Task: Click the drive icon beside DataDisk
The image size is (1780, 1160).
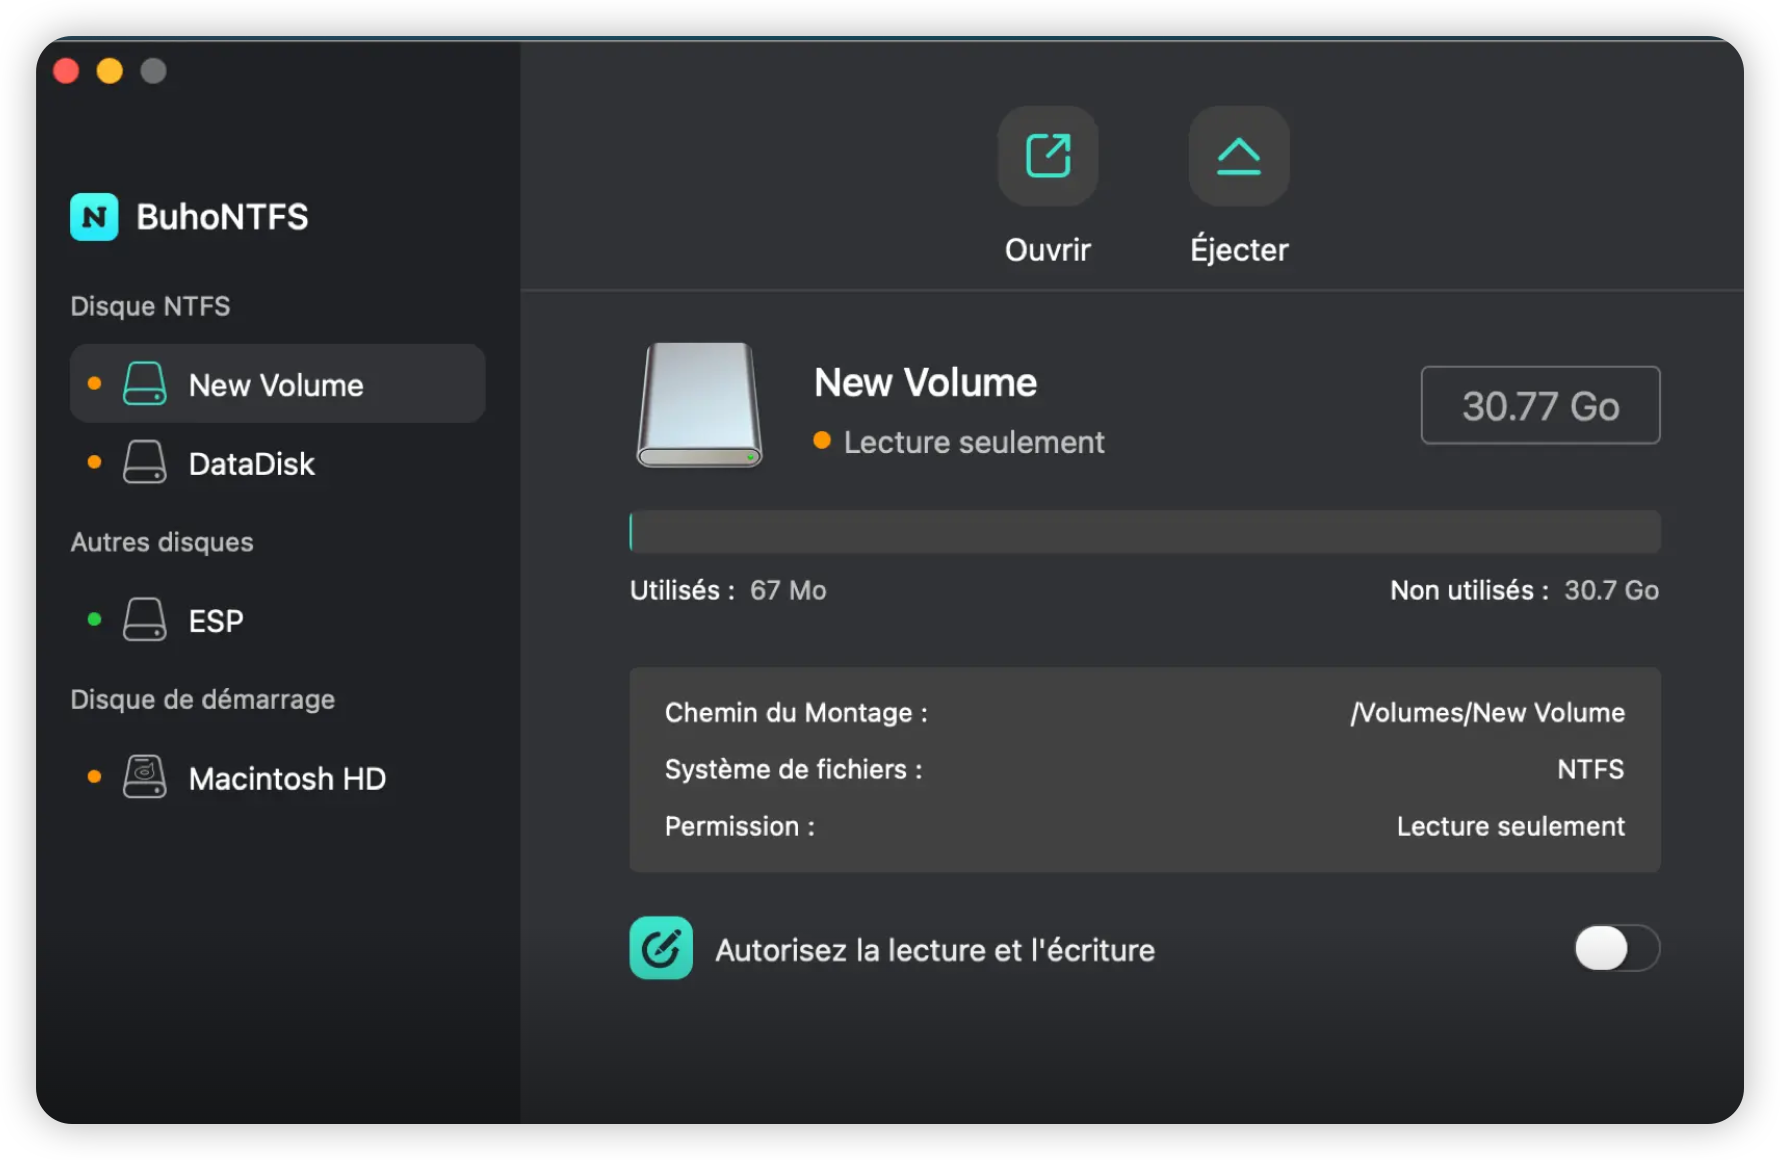Action: tap(145, 463)
